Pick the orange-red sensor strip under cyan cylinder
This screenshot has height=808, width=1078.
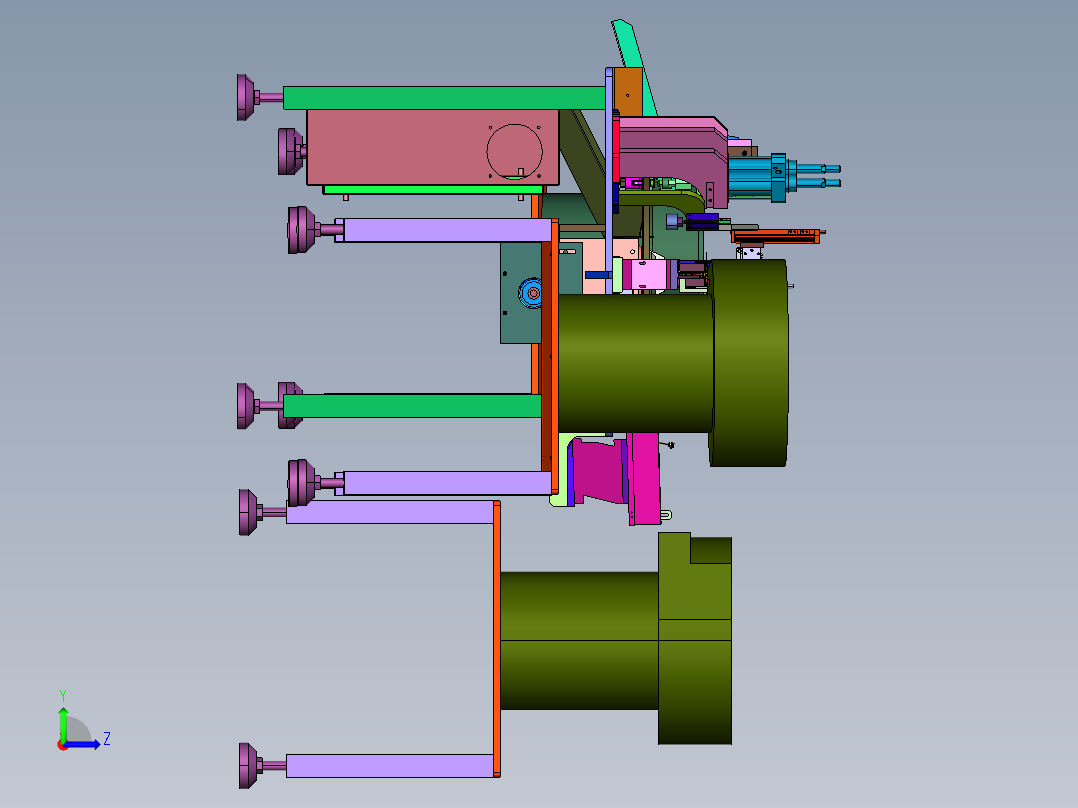tap(777, 236)
